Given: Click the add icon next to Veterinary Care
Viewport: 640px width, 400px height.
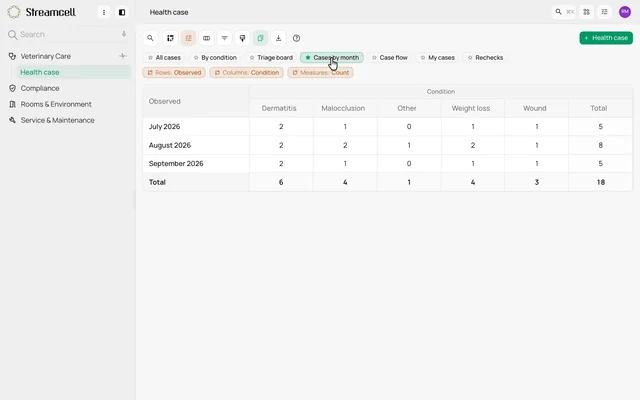Looking at the screenshot, I should tap(122, 56).
